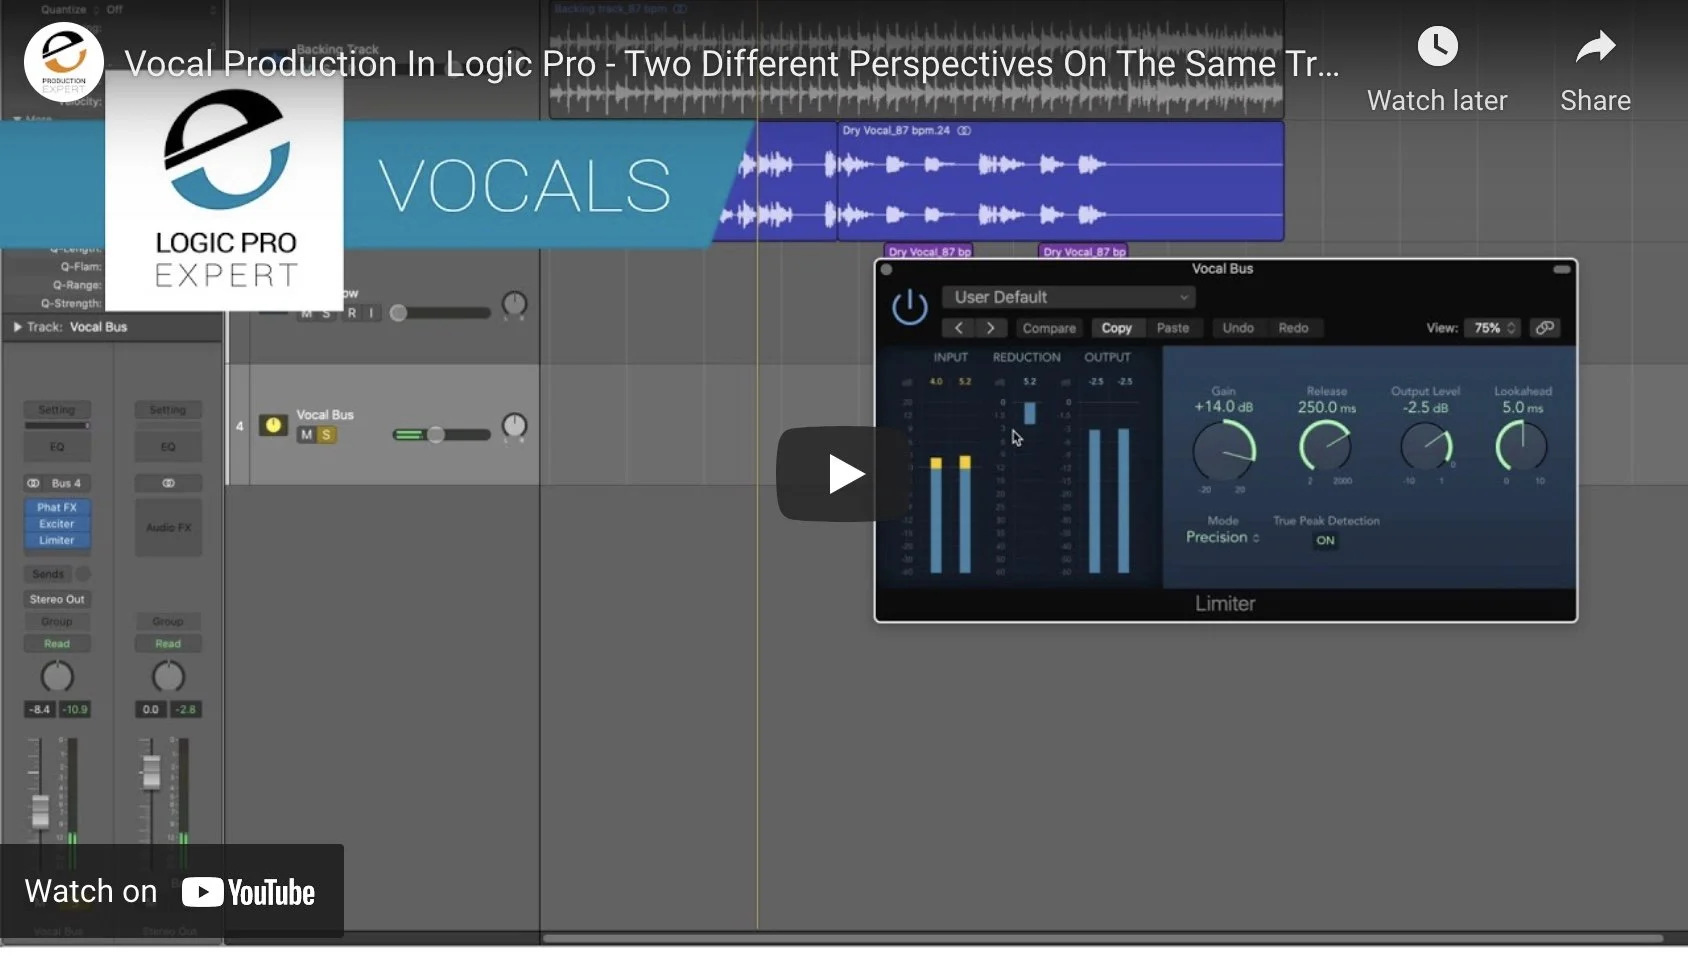1688x958 pixels.
Task: Click the EQ slot on the right channel strip
Action: pyautogui.click(x=168, y=447)
